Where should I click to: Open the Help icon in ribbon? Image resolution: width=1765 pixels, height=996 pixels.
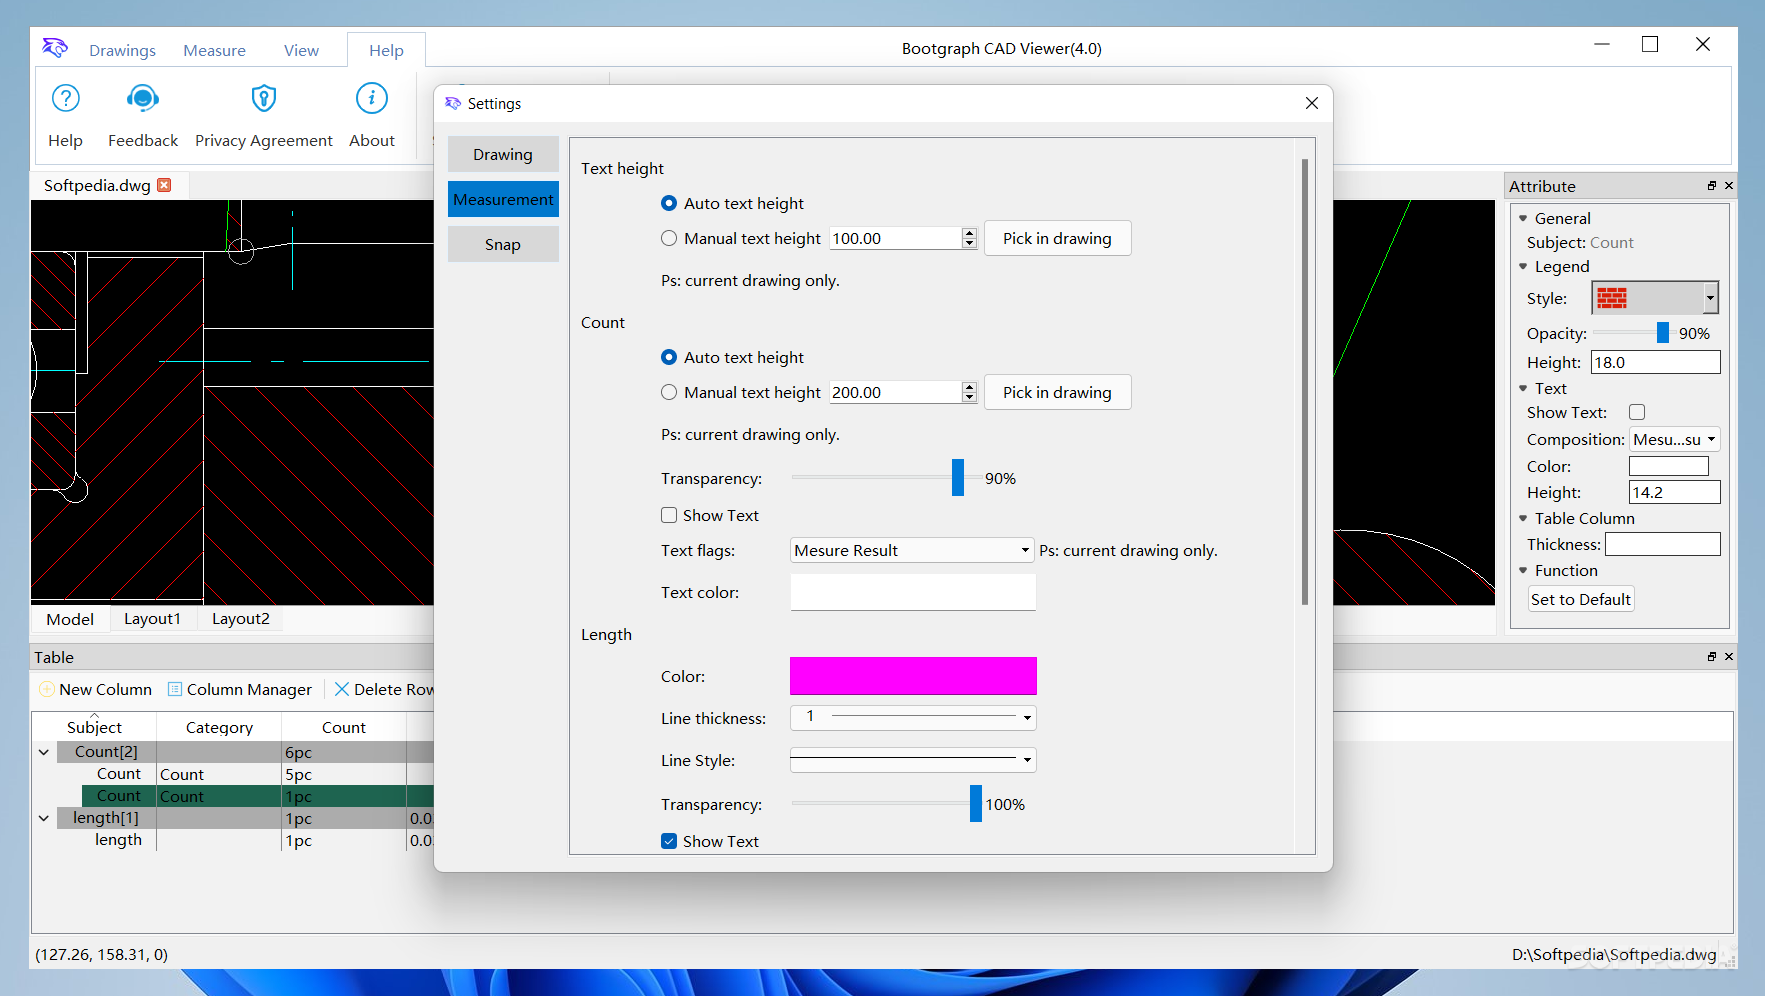[x=65, y=98]
